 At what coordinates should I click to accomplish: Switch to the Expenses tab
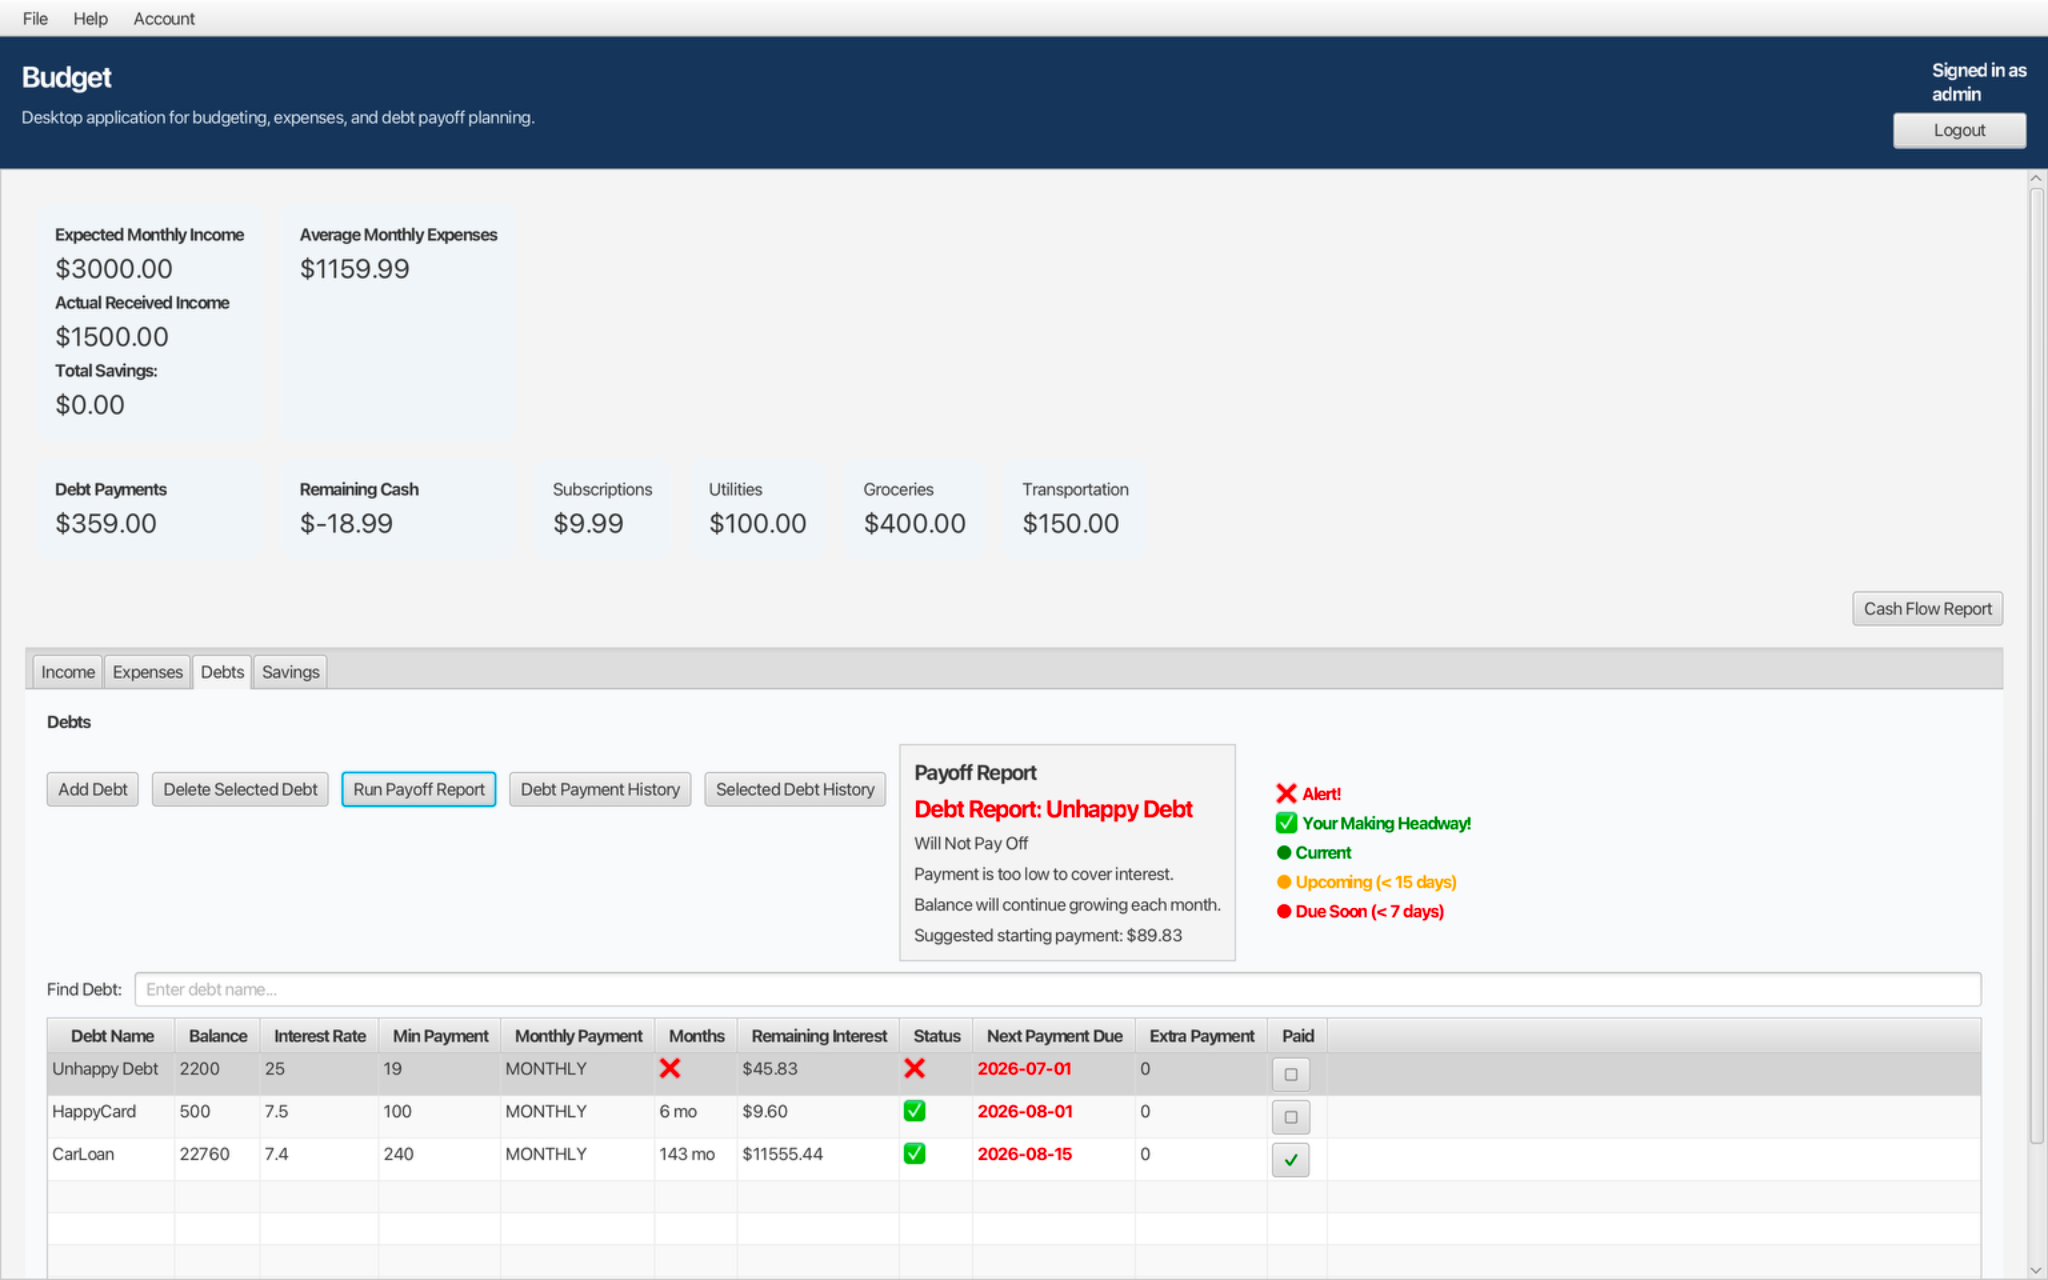148,672
